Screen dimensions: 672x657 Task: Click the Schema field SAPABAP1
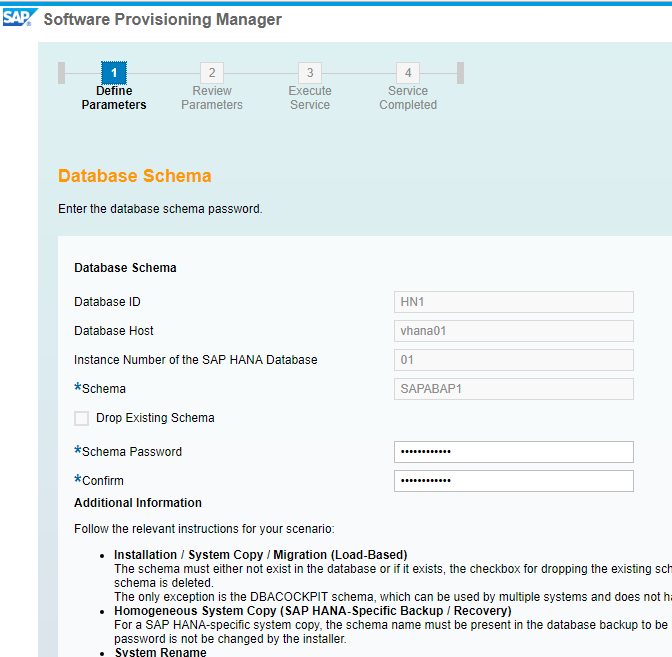[x=513, y=389]
